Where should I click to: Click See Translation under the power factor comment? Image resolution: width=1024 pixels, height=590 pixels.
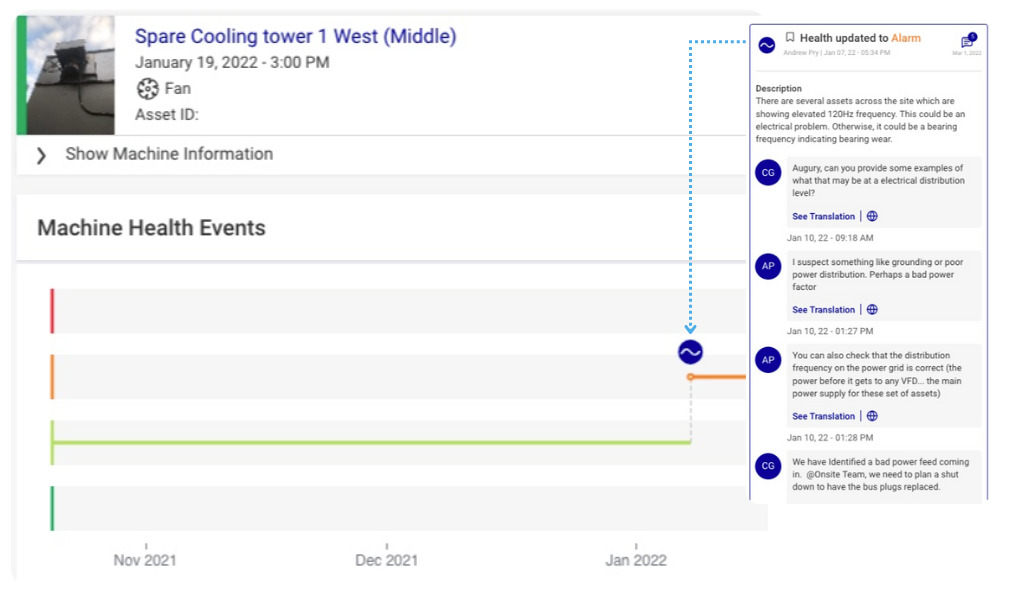coord(823,310)
